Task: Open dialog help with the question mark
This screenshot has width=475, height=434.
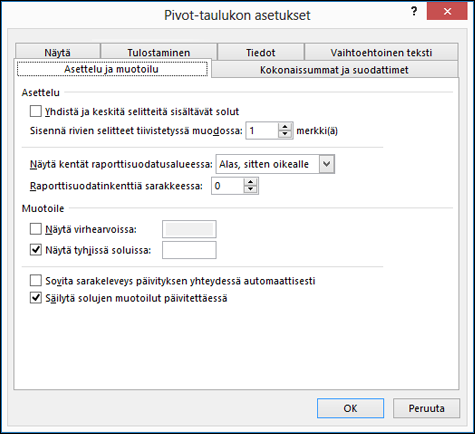Action: click(414, 12)
